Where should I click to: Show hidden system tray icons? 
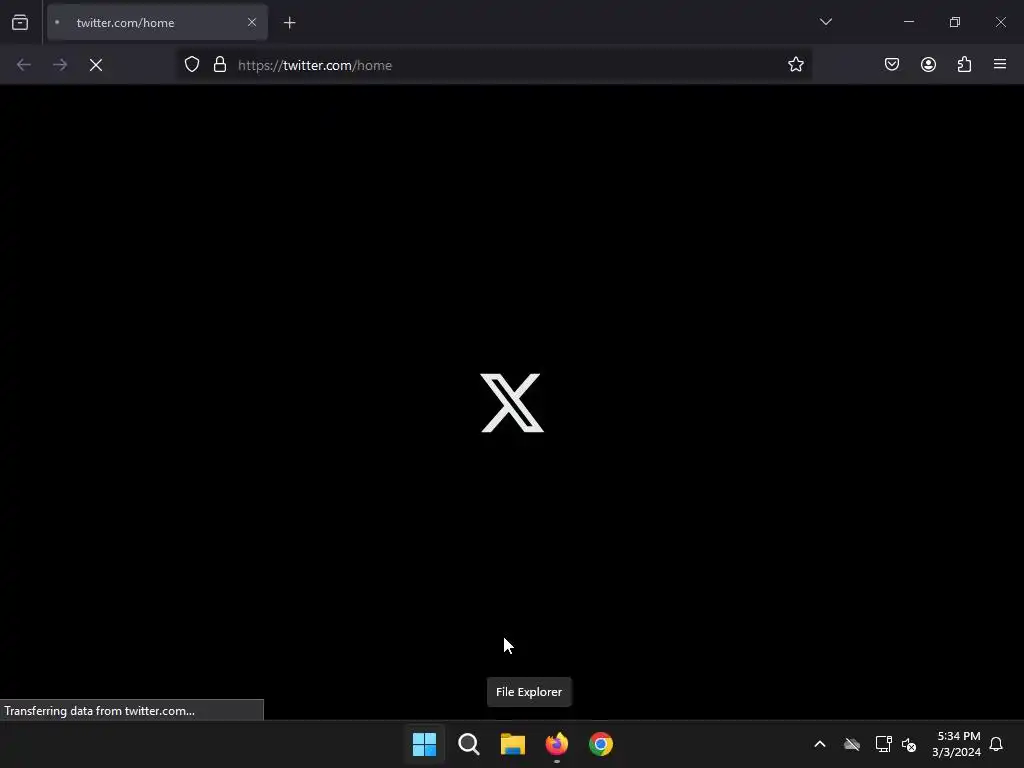[x=820, y=744]
